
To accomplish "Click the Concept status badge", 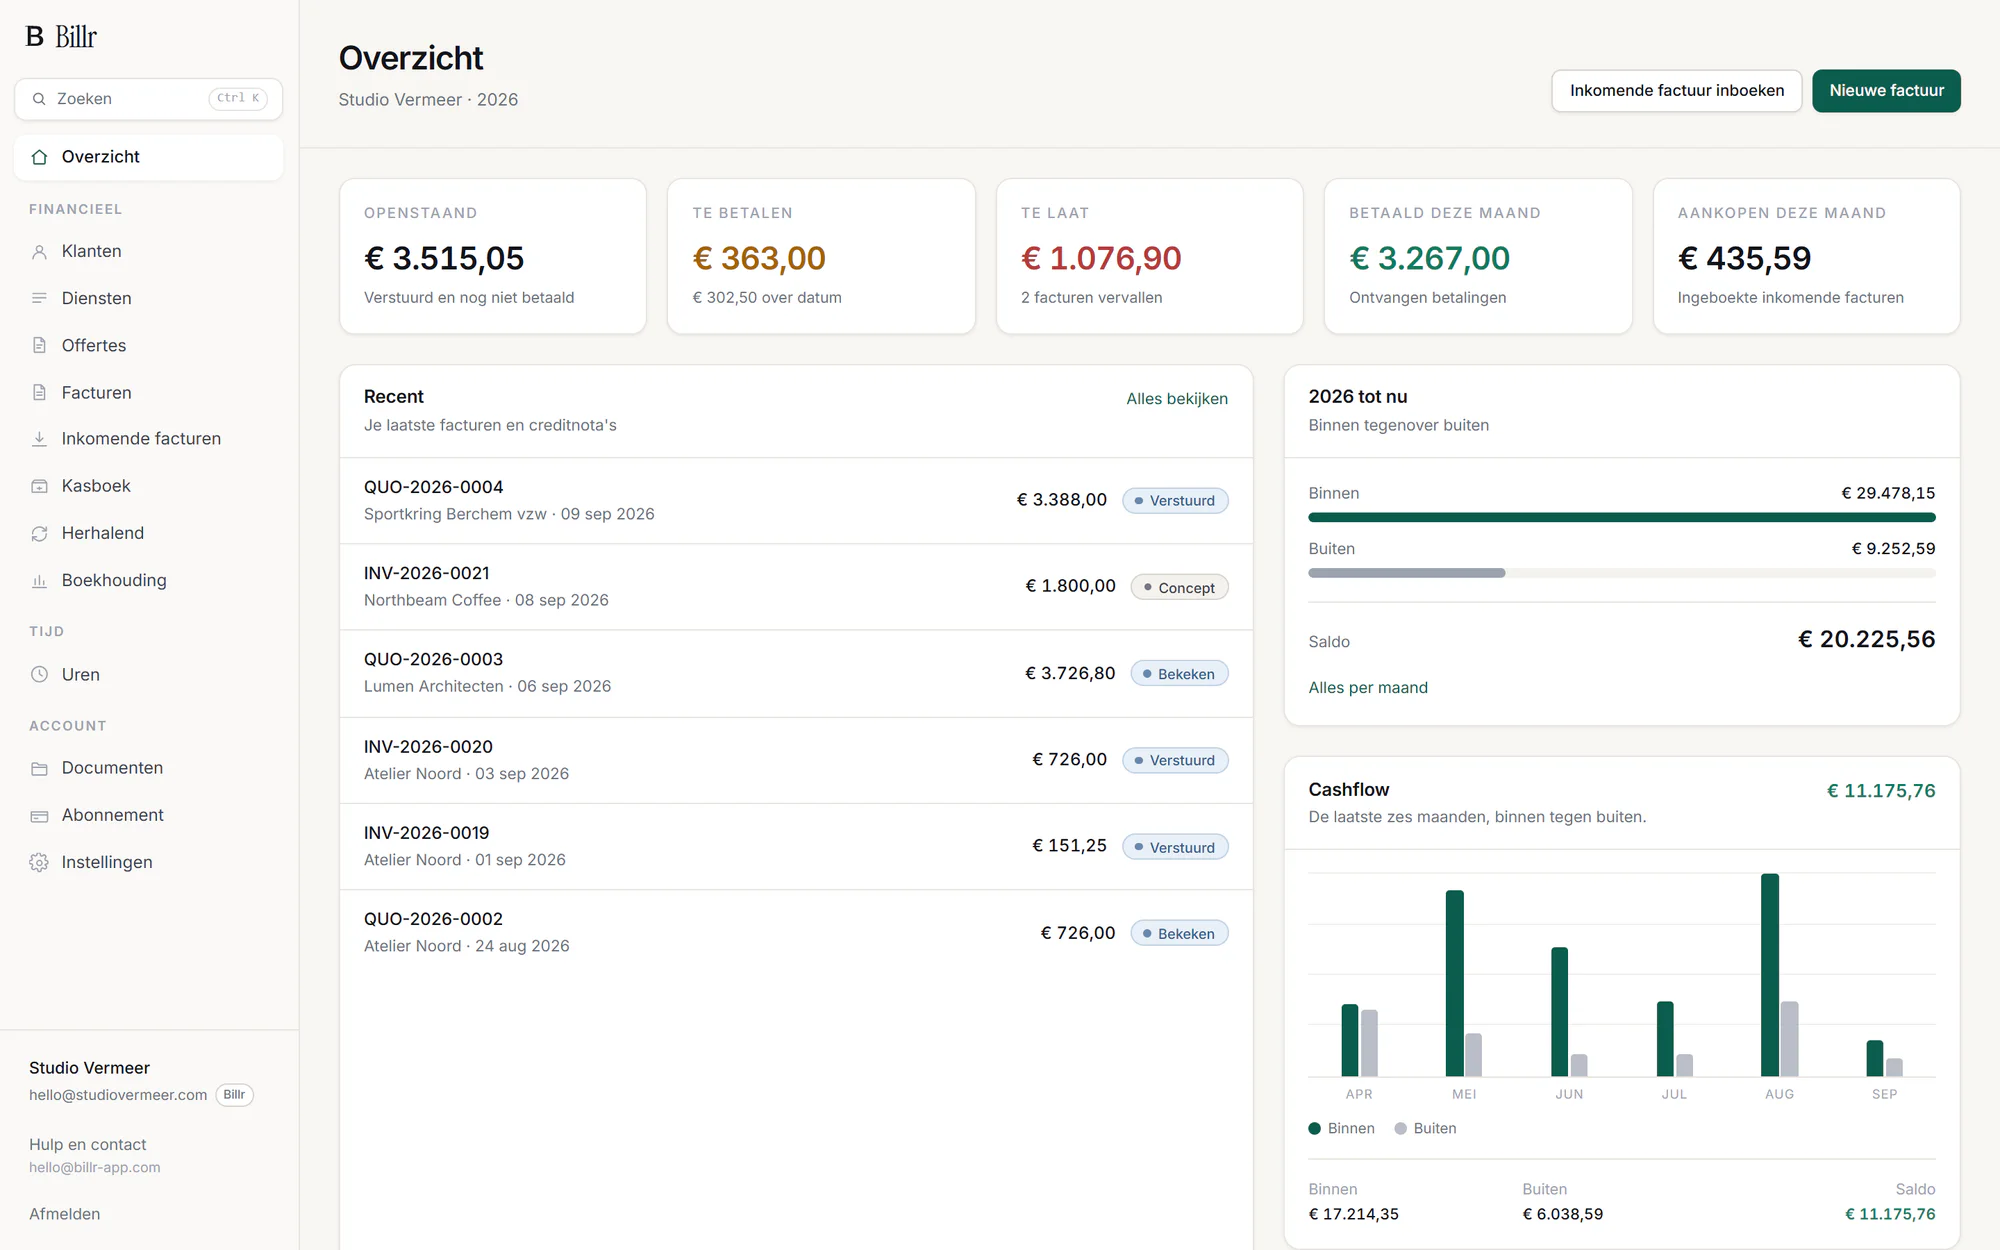I will [x=1179, y=588].
